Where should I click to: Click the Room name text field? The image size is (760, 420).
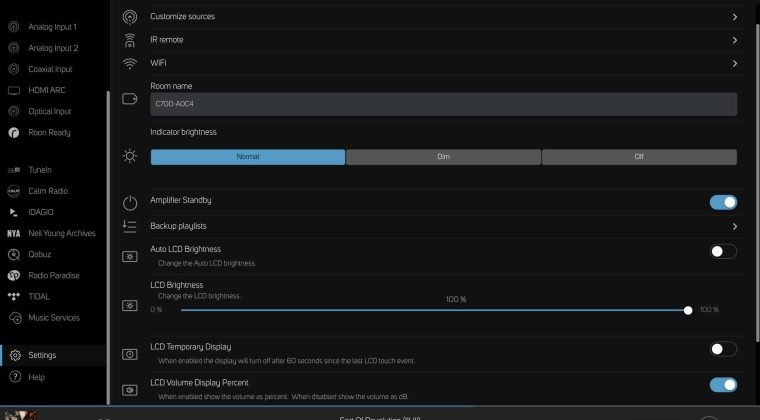tap(443, 104)
